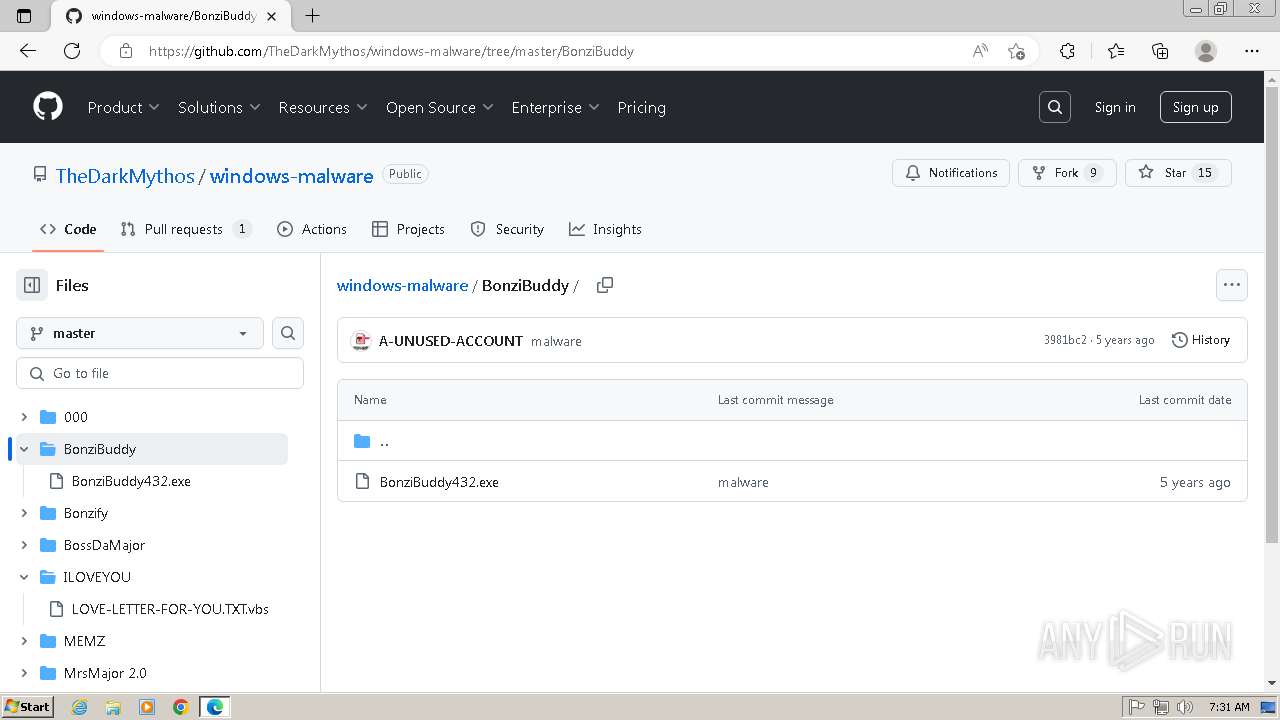This screenshot has height=720, width=1280.
Task: Star the windows-malware repository
Action: [x=1178, y=173]
